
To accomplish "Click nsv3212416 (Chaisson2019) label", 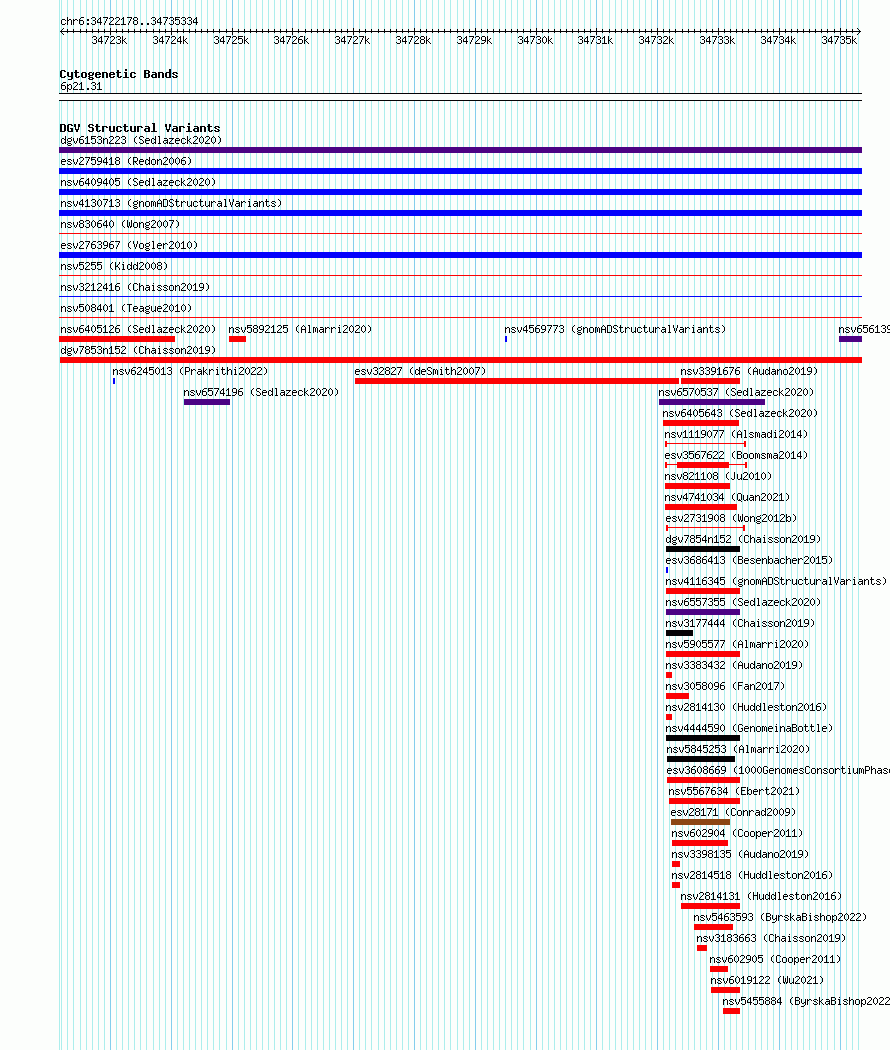I will click(x=135, y=287).
